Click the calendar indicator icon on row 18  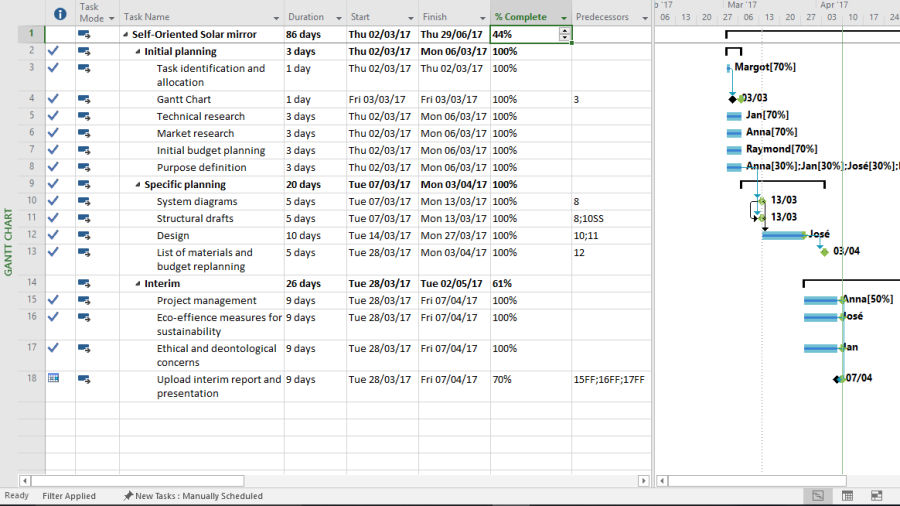pos(54,378)
